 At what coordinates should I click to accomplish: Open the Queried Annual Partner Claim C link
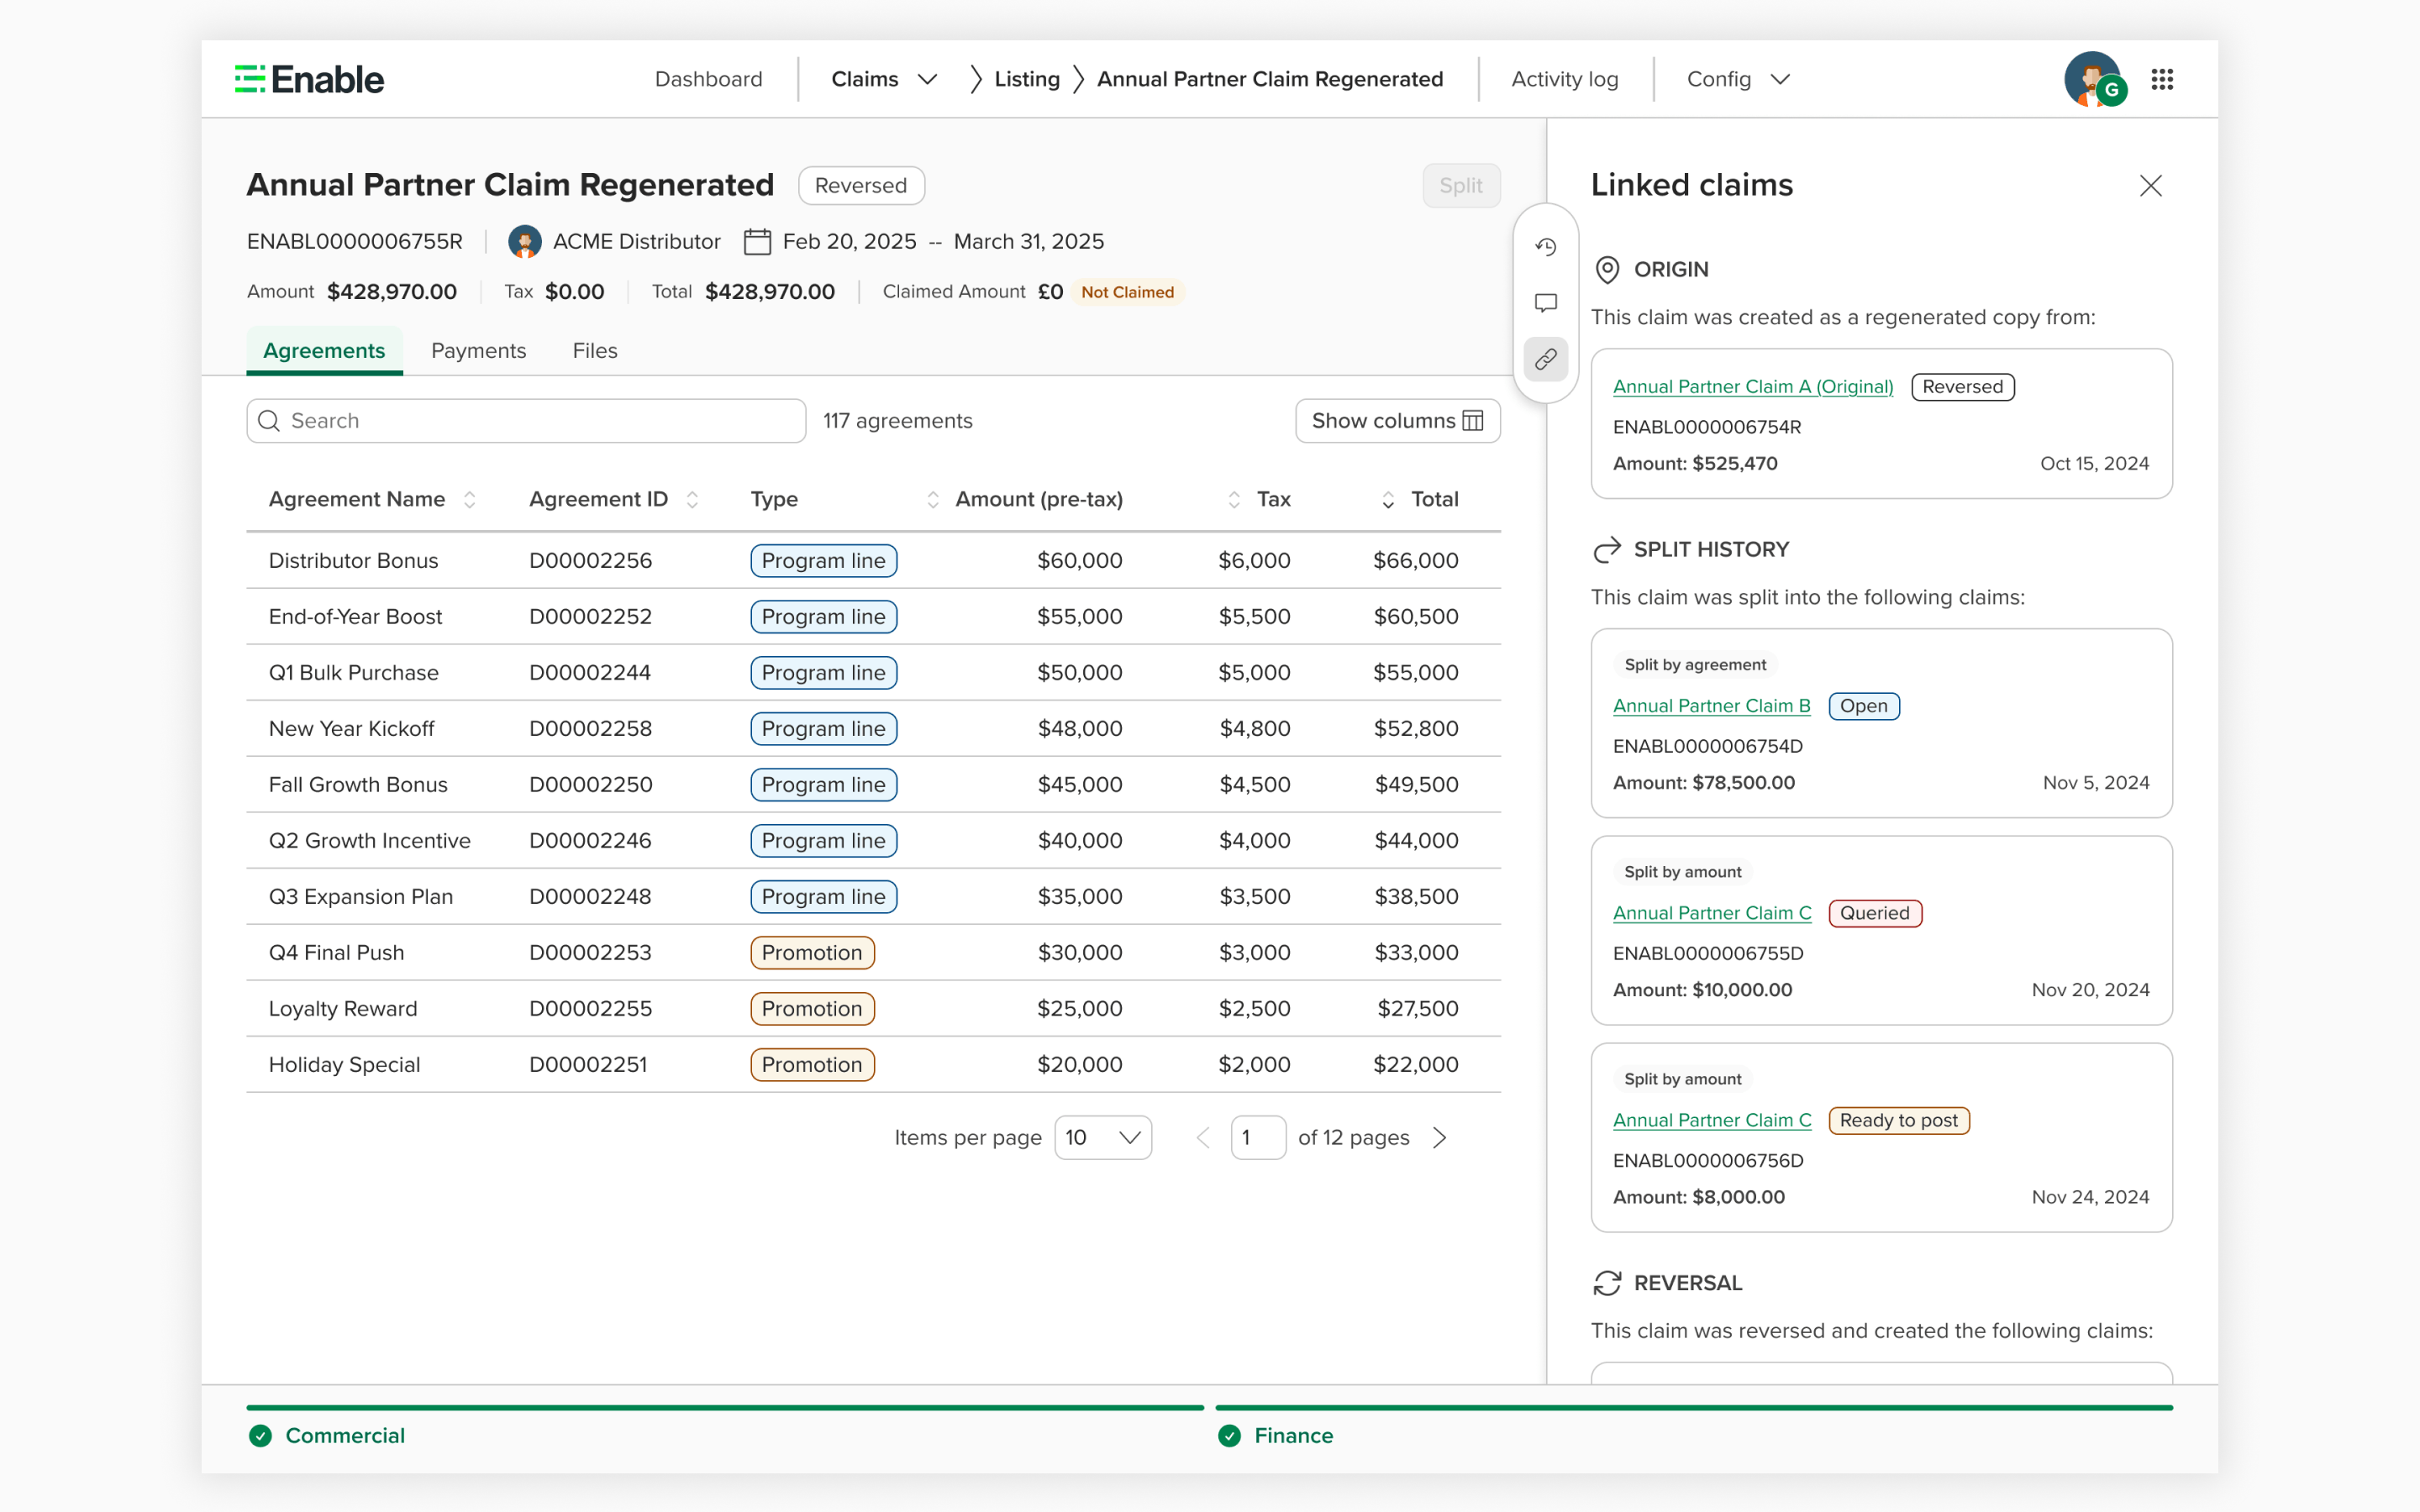pos(1712,913)
